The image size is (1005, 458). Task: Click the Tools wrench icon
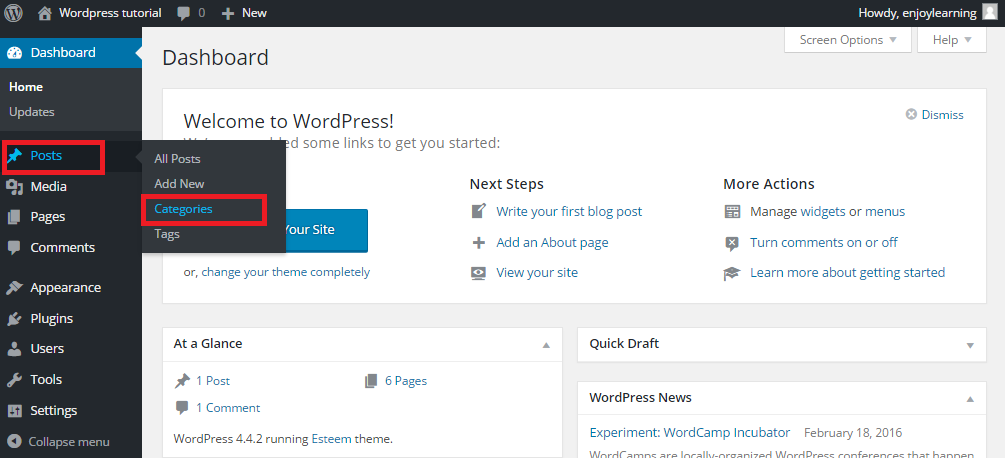[14, 380]
